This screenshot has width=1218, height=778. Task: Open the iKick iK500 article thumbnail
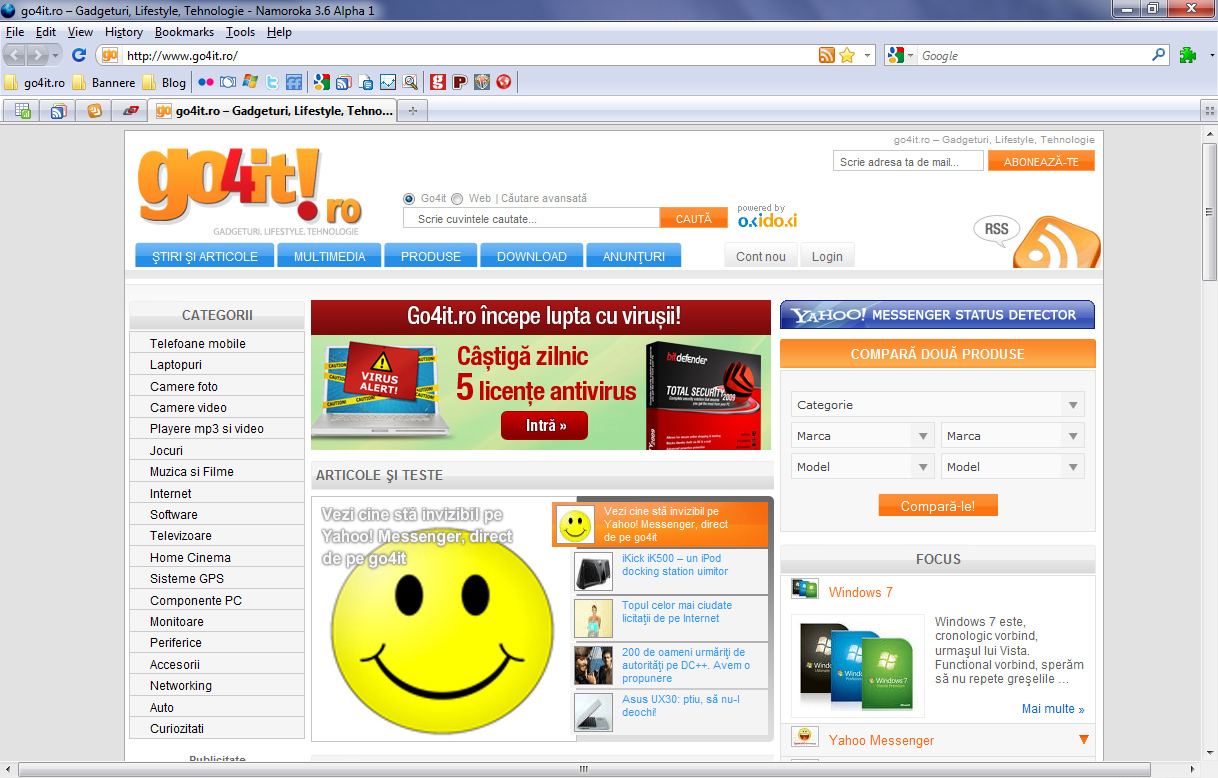pyautogui.click(x=593, y=572)
